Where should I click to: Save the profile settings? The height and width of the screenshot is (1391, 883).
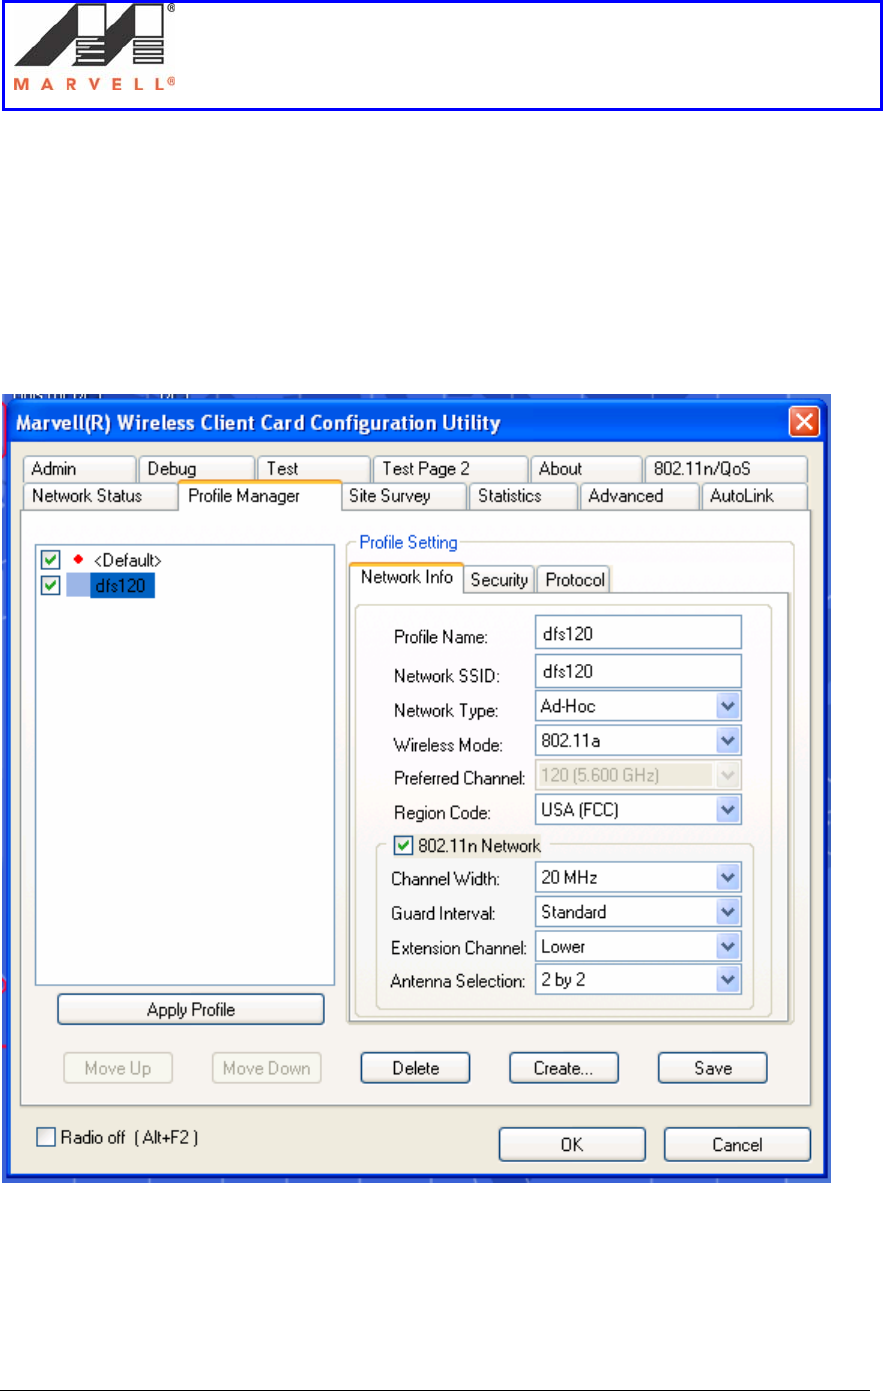[x=713, y=1068]
